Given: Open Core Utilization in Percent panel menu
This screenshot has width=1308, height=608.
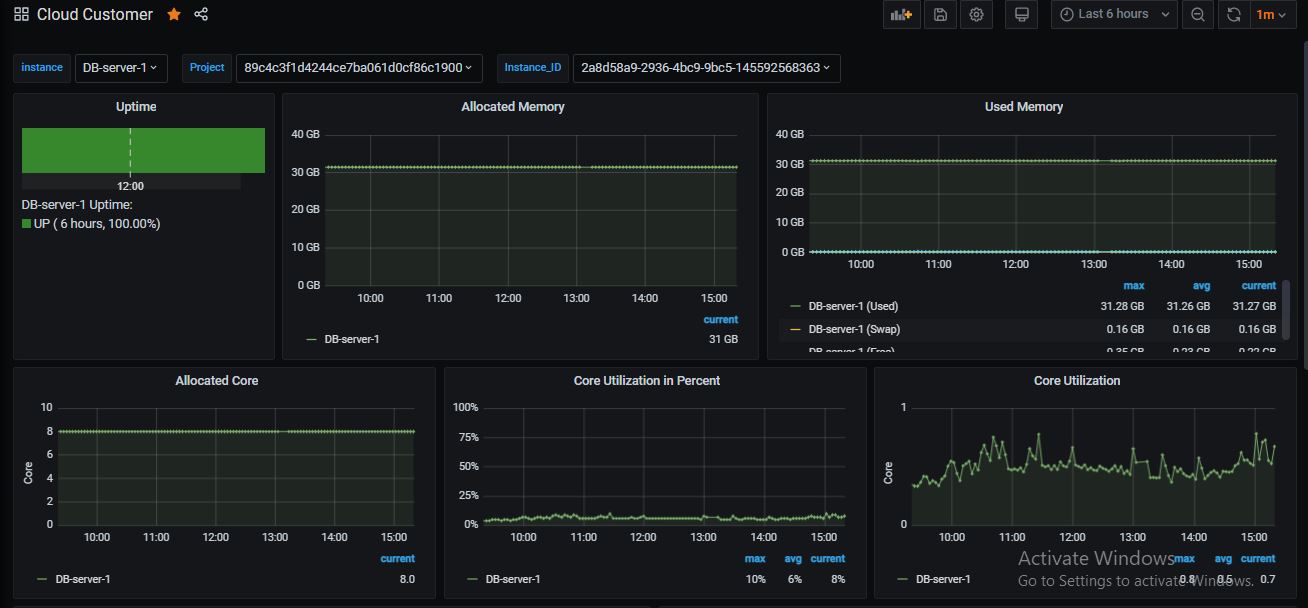Looking at the screenshot, I should (x=647, y=381).
